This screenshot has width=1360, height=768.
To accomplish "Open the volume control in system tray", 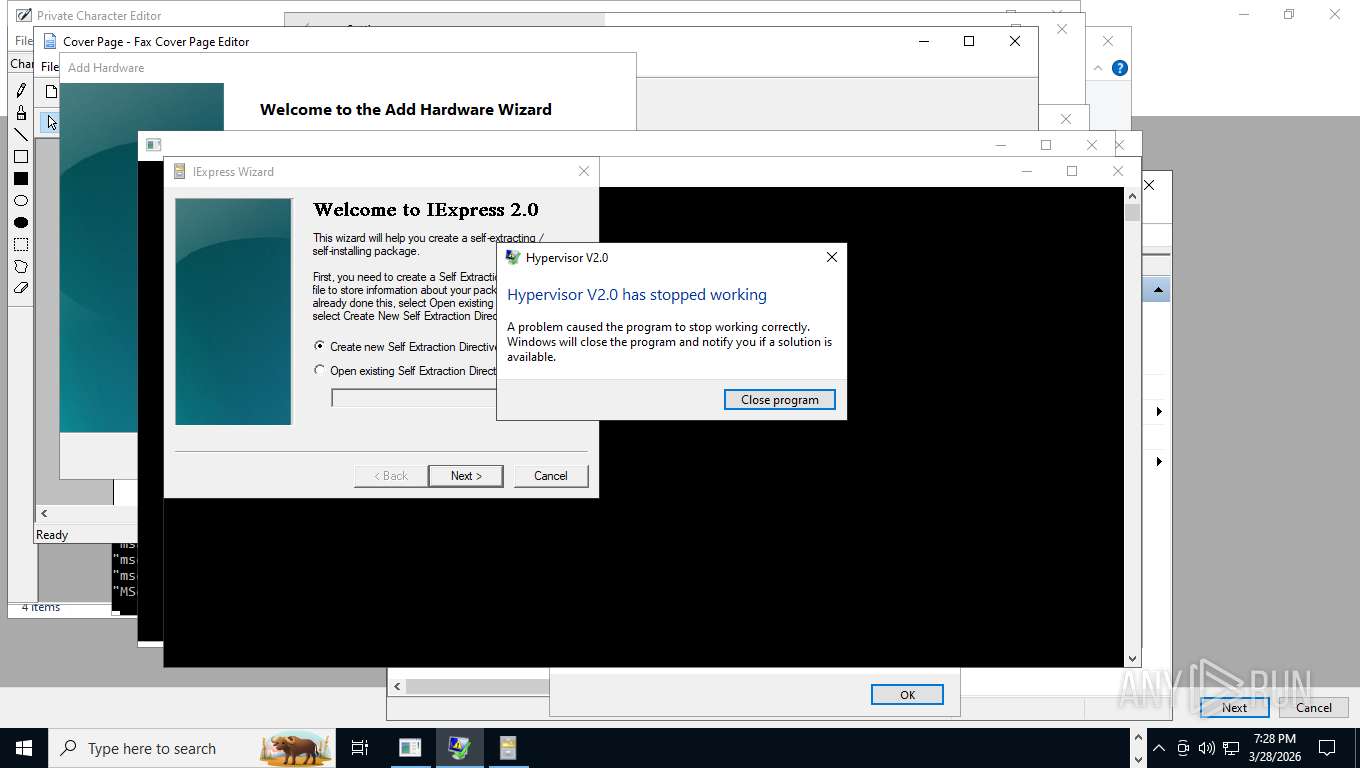I will coord(1207,748).
